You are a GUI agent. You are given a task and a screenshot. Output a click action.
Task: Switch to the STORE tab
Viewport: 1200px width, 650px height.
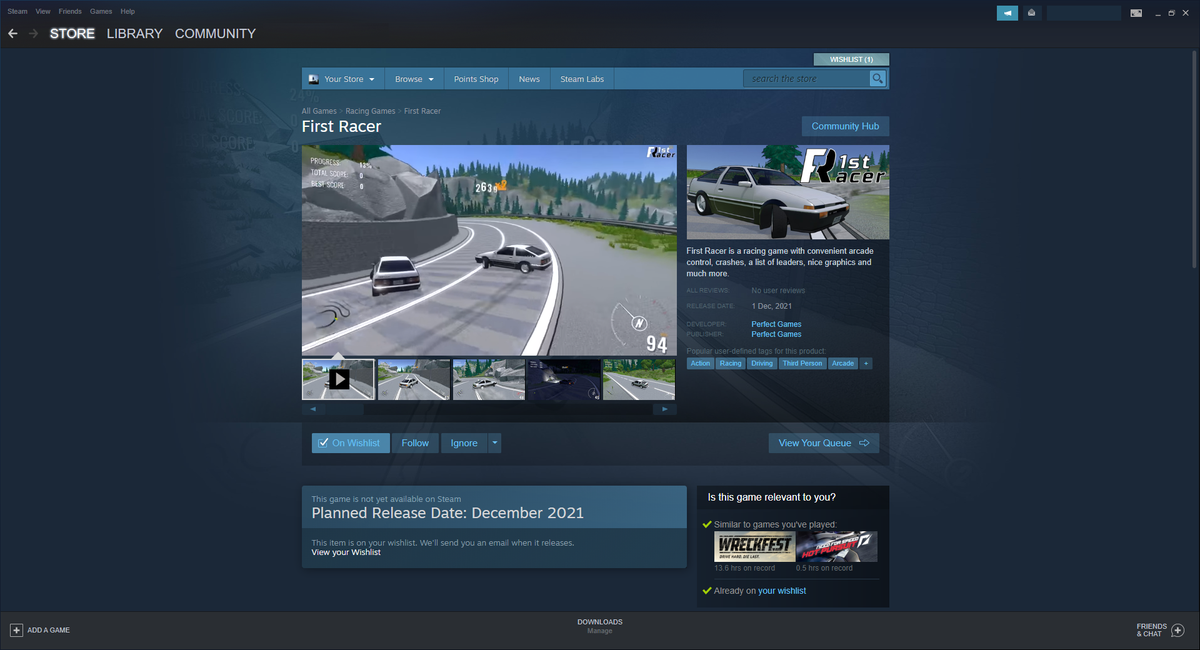click(x=72, y=33)
